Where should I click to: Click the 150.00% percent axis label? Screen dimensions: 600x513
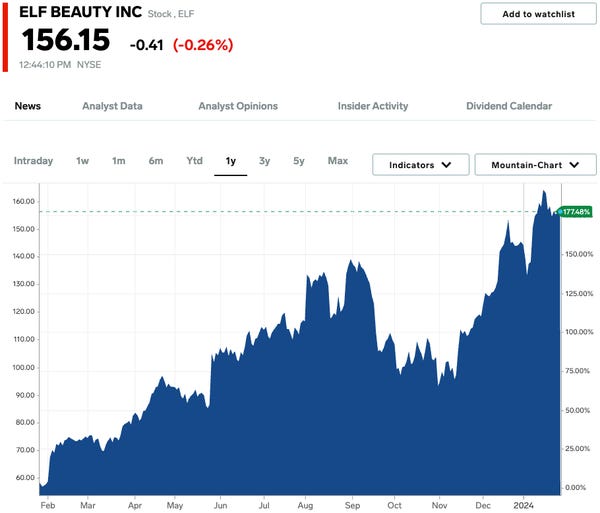579,254
